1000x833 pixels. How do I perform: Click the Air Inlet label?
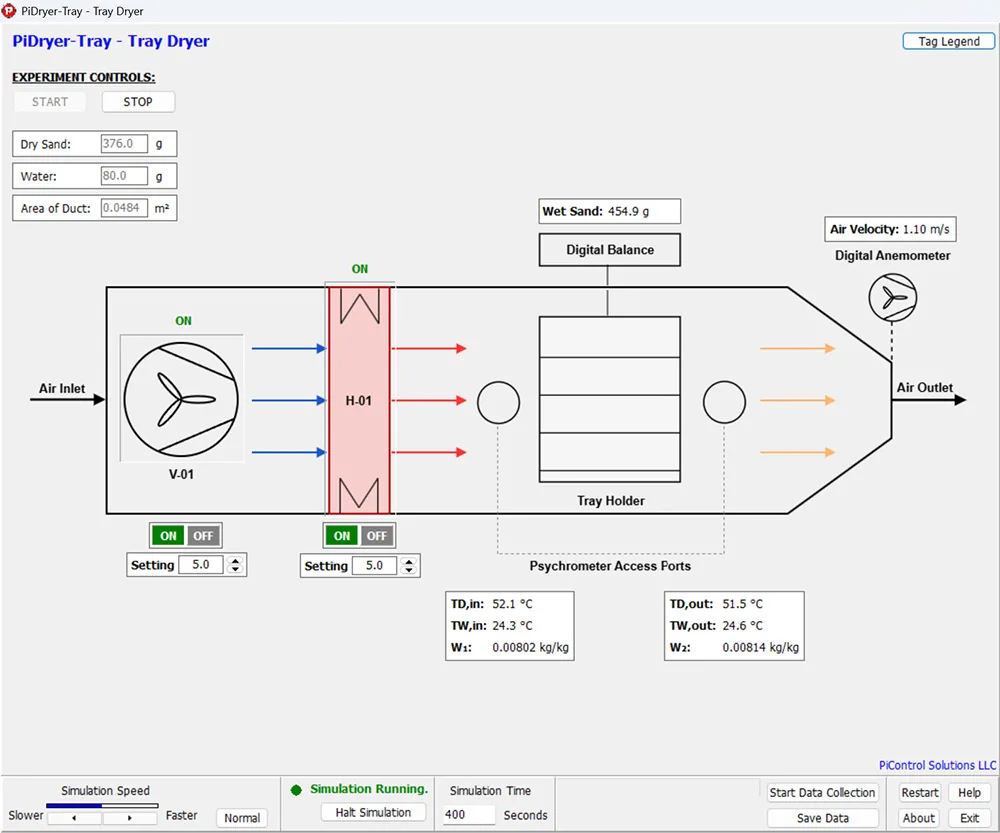(x=62, y=388)
